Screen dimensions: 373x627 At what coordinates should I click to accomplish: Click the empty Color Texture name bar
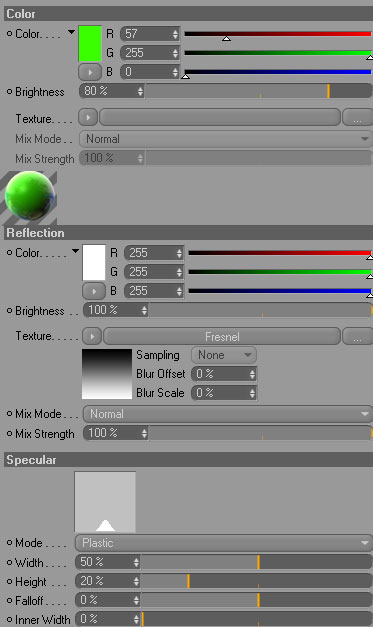pyautogui.click(x=220, y=118)
